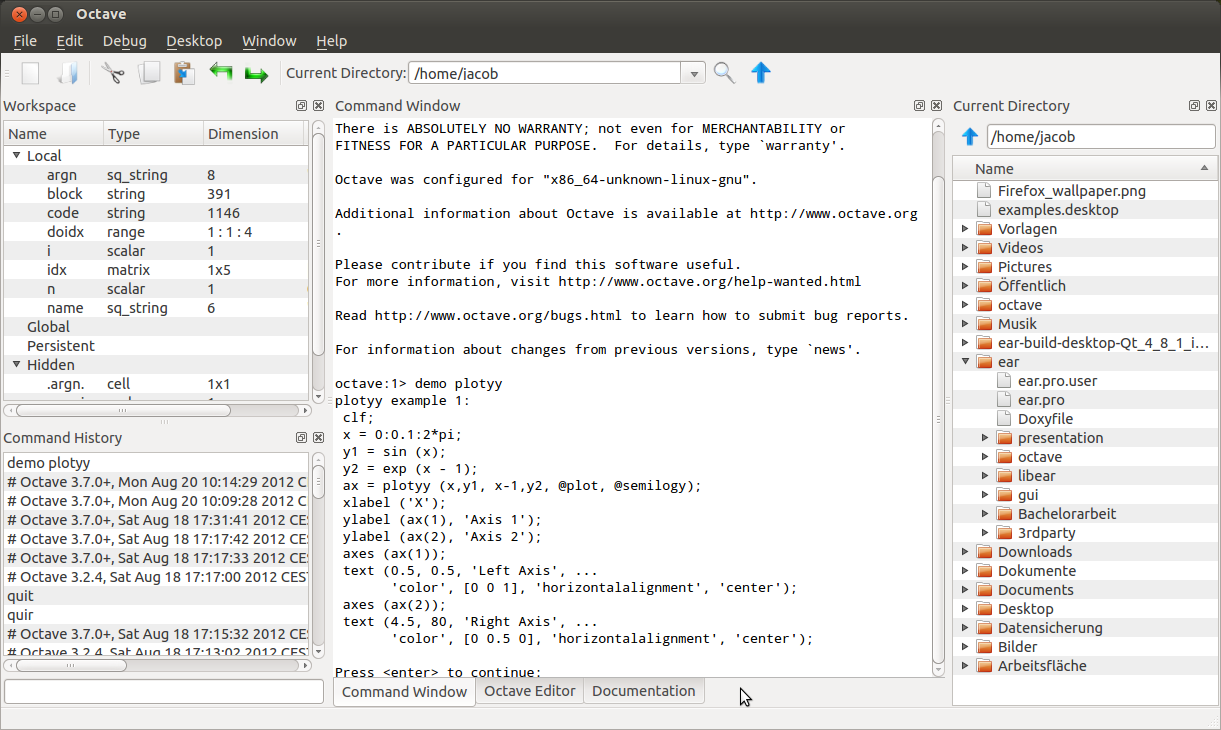The width and height of the screenshot is (1221, 730).
Task: Select the 'doidx' variable row
Action: (x=157, y=232)
